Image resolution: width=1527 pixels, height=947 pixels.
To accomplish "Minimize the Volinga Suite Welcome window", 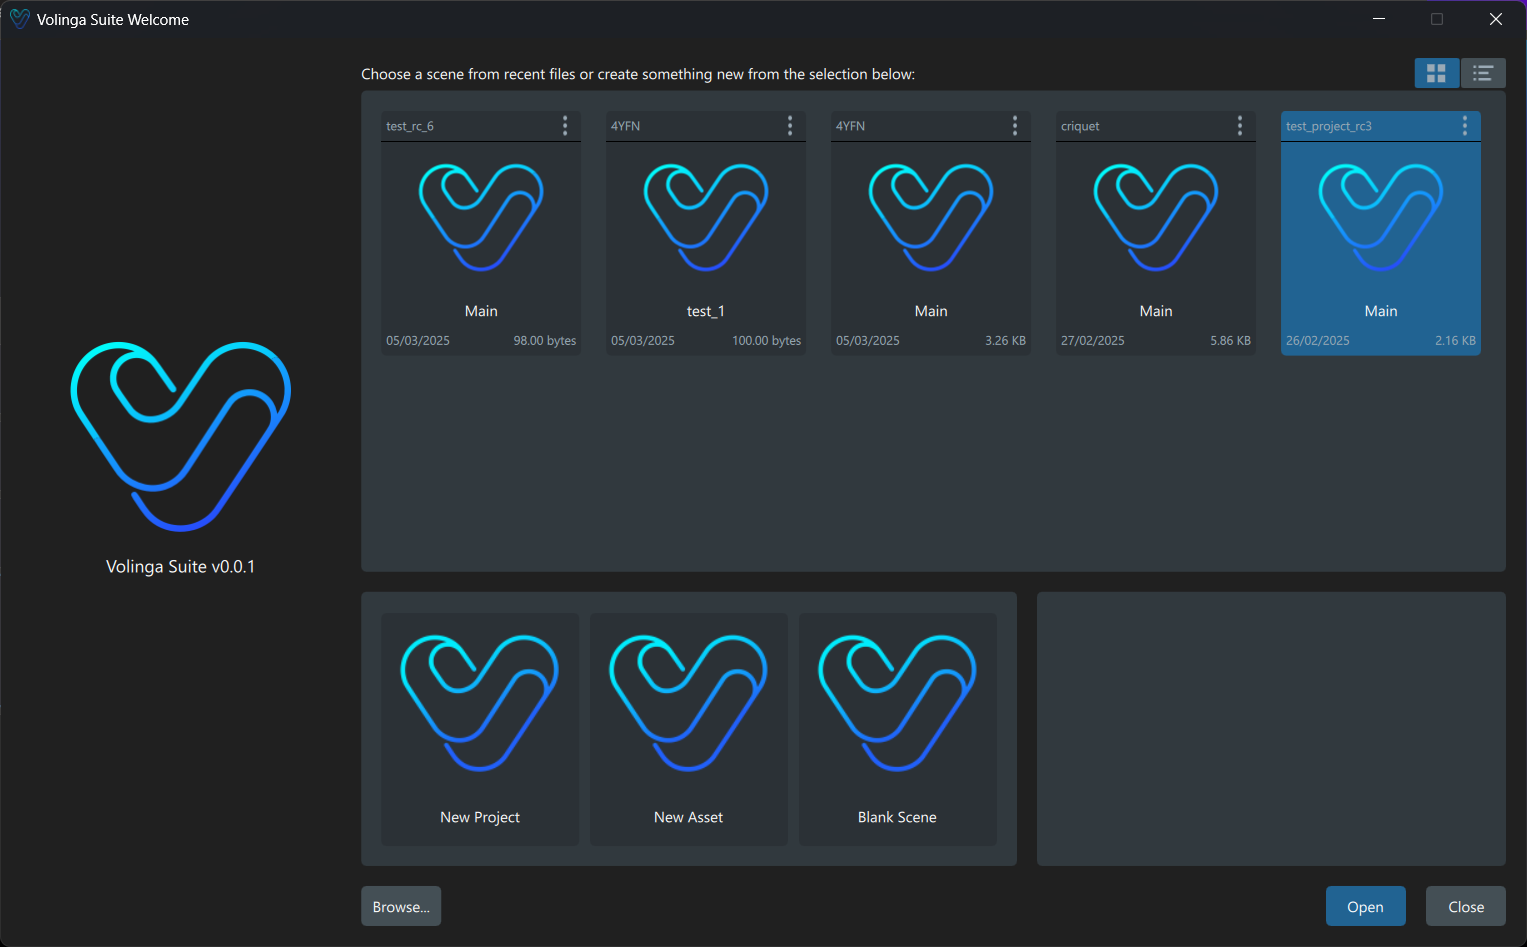I will (x=1379, y=19).
